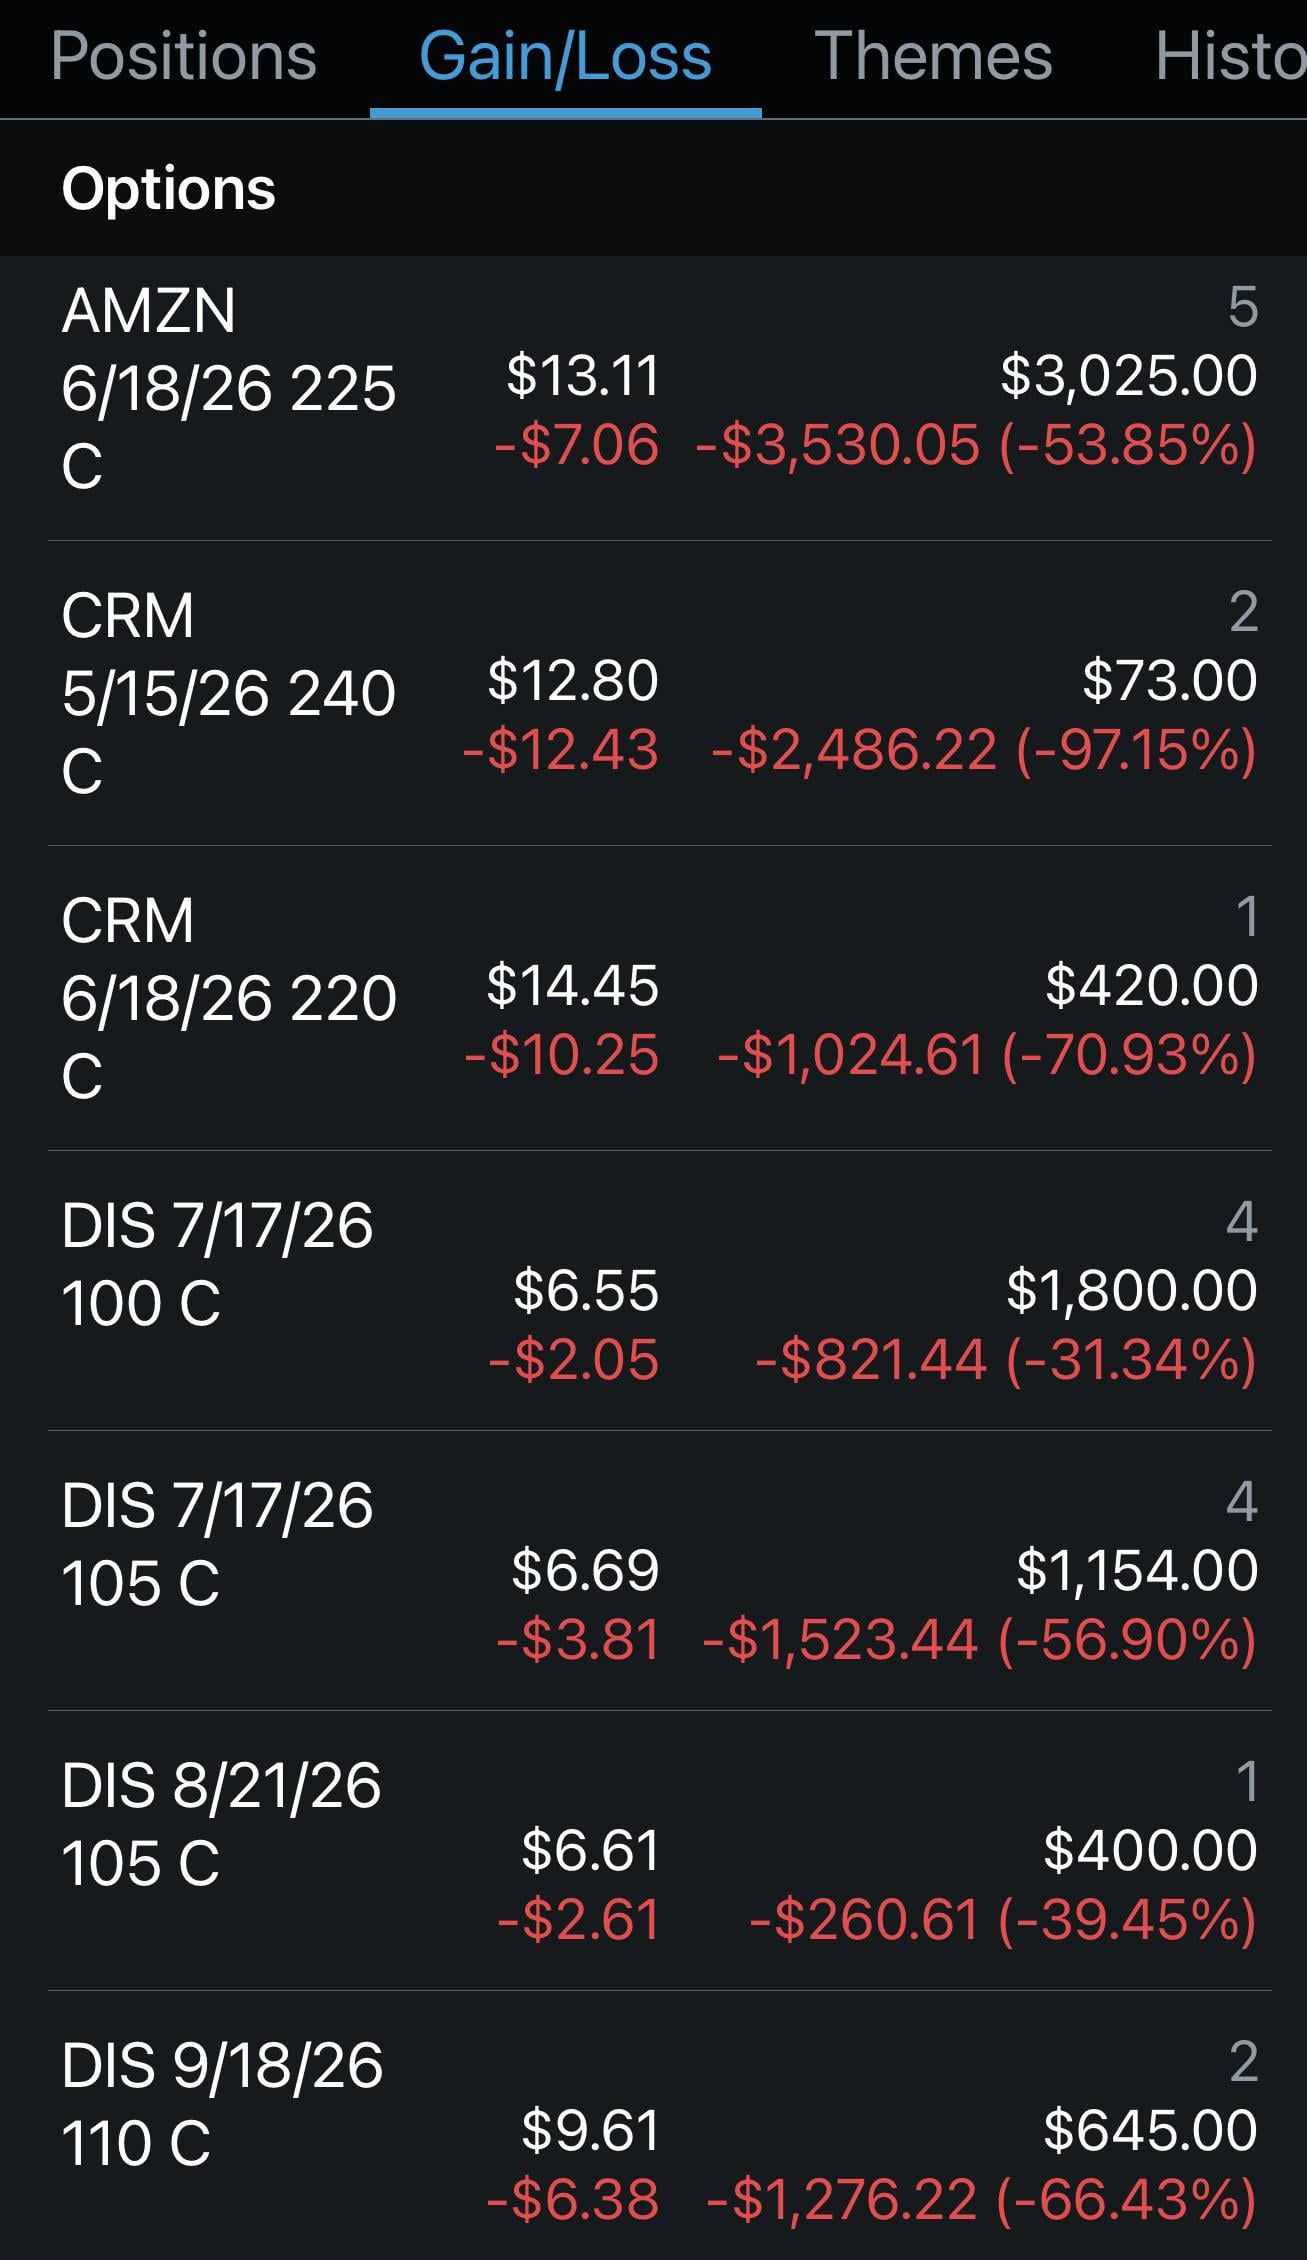Choose the DIS 7/17/26 105 C contract

coord(216,1545)
